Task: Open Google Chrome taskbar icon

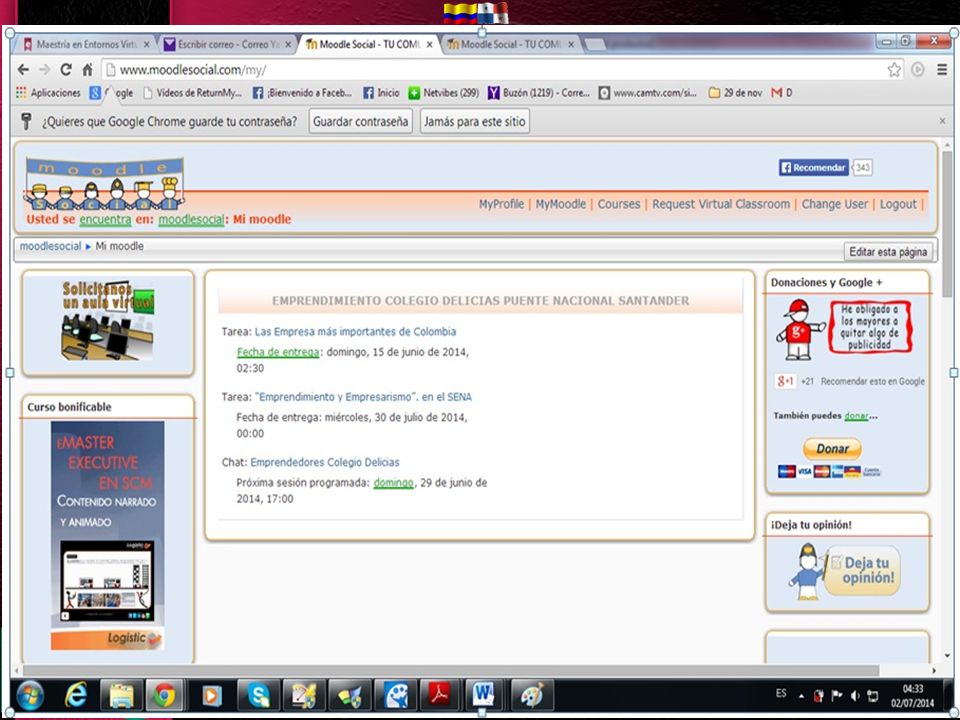Action: click(x=164, y=696)
